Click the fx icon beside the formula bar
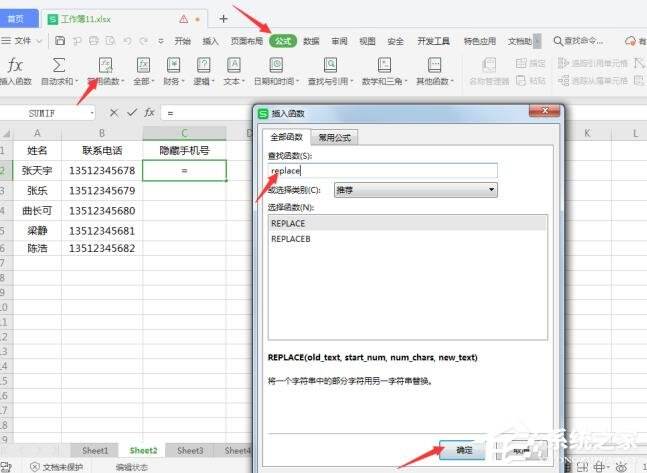The image size is (647, 473). (149, 113)
